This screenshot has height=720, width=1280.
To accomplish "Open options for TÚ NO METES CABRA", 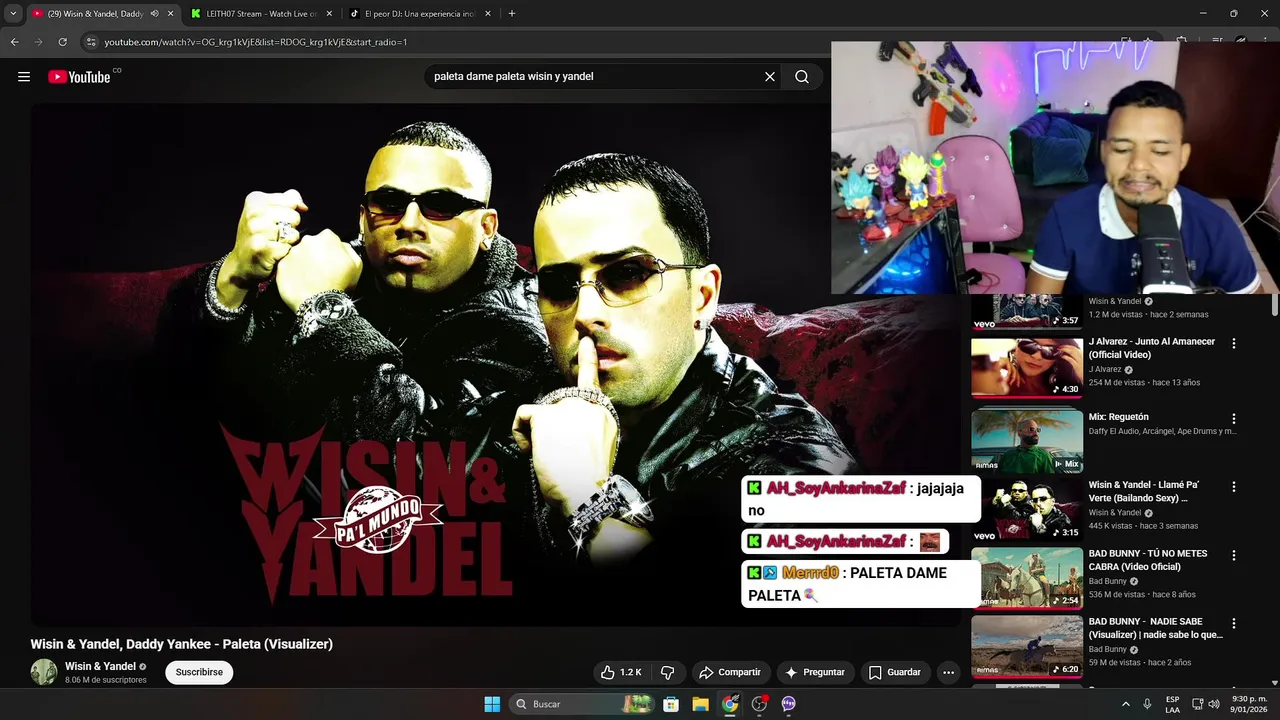I will click(x=1233, y=555).
